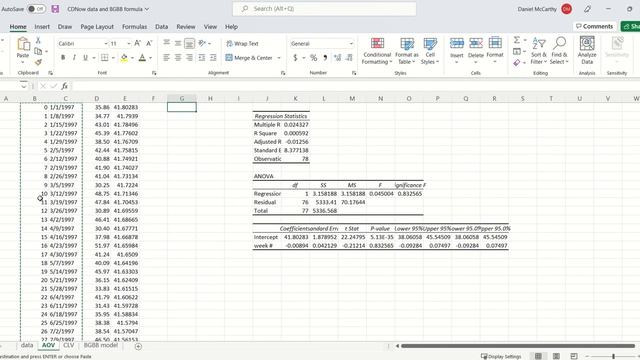Click the horizontal scrollbar
The width and height of the screenshot is (640, 360).
518,346
